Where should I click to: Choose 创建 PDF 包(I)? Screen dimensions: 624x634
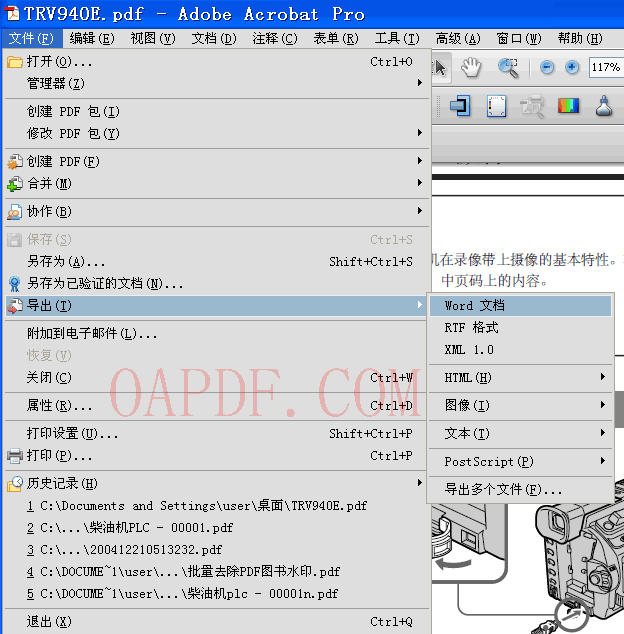click(217, 111)
